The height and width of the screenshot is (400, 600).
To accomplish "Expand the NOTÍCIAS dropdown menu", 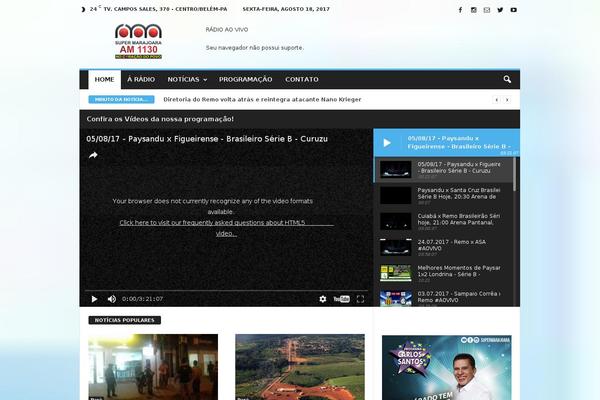I will tap(187, 80).
